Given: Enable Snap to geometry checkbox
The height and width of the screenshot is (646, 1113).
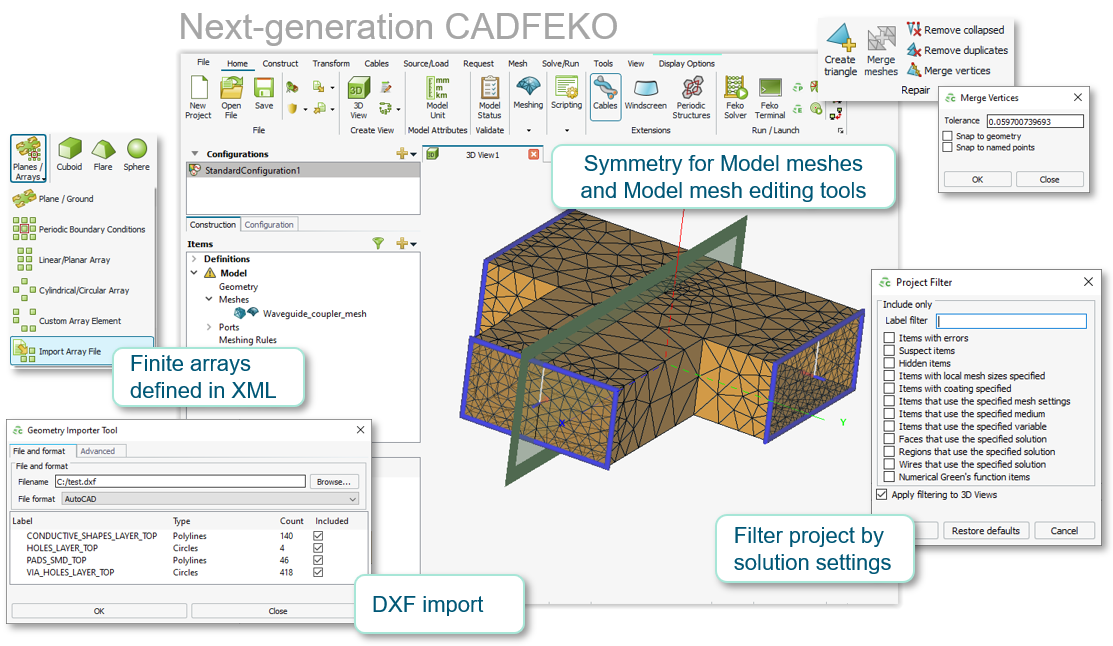Looking at the screenshot, I should pyautogui.click(x=948, y=136).
